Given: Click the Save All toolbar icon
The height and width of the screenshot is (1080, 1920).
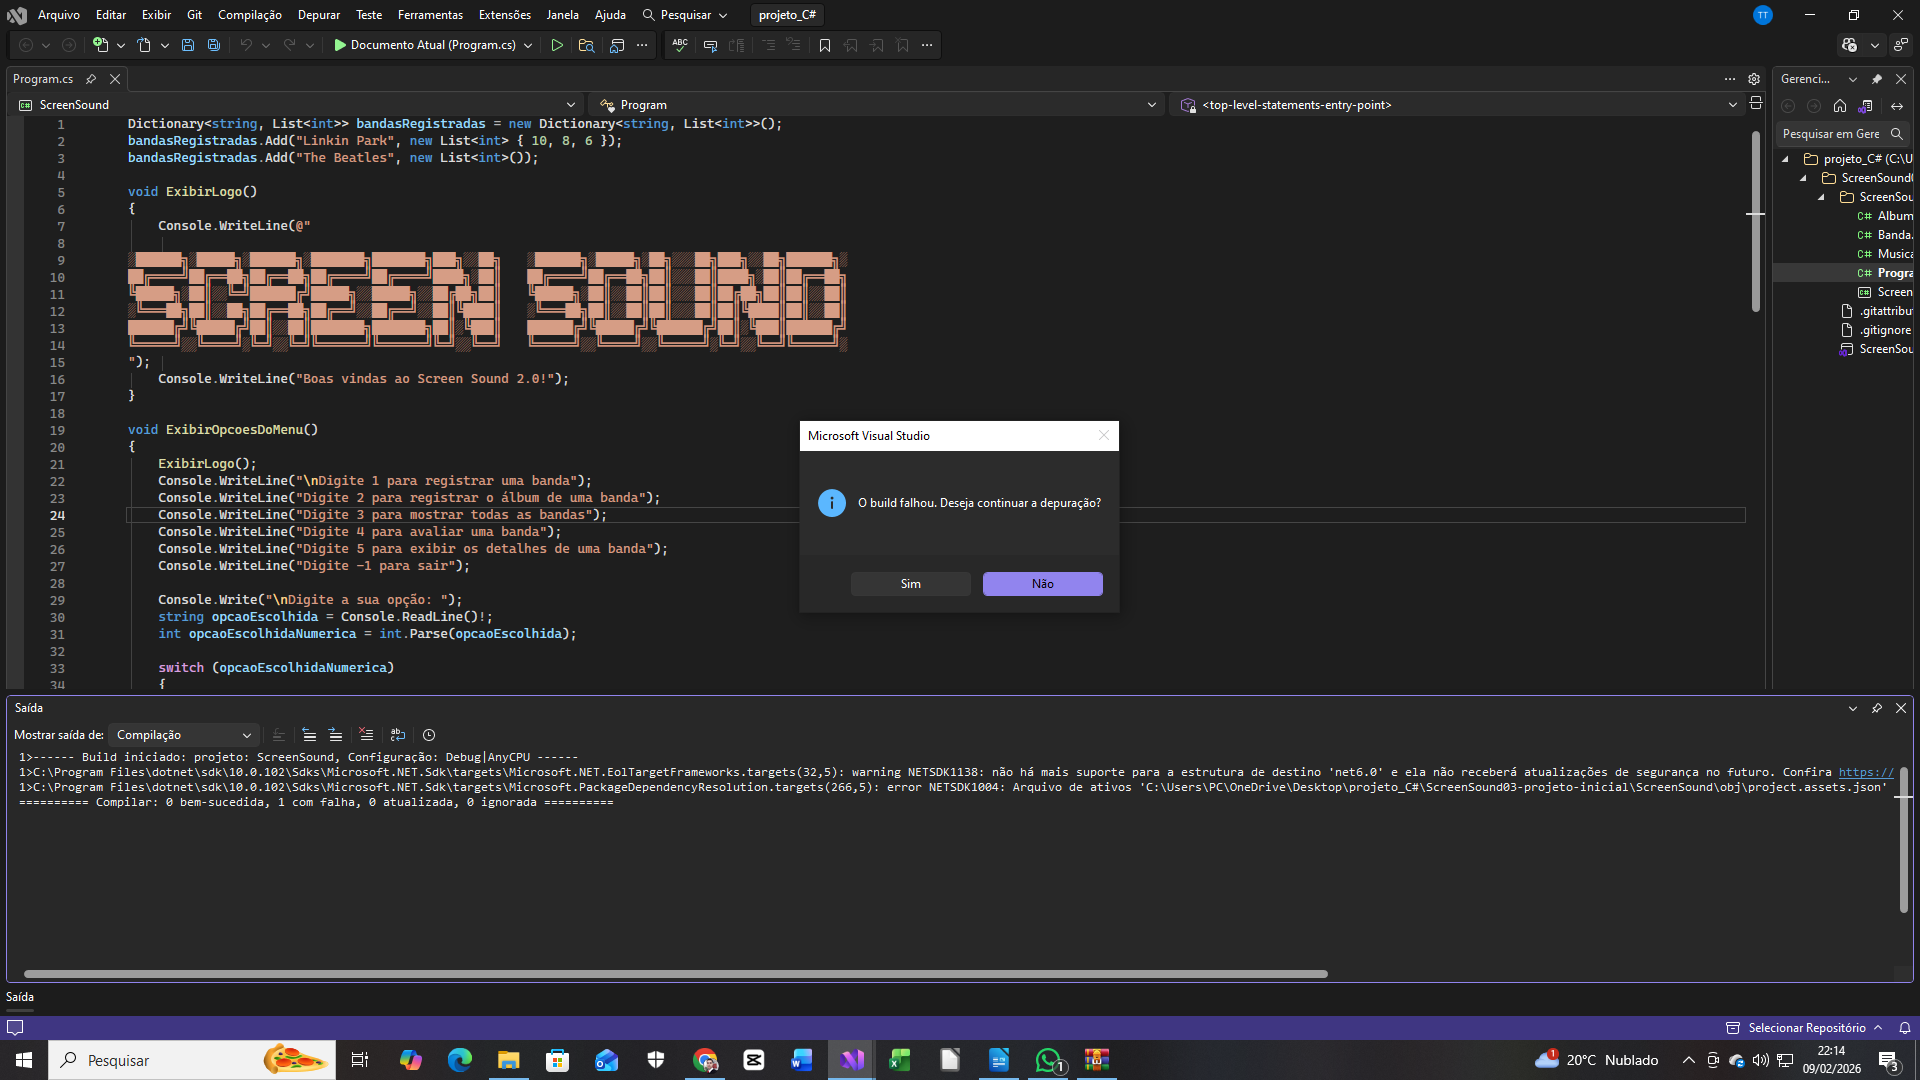Looking at the screenshot, I should (213, 45).
